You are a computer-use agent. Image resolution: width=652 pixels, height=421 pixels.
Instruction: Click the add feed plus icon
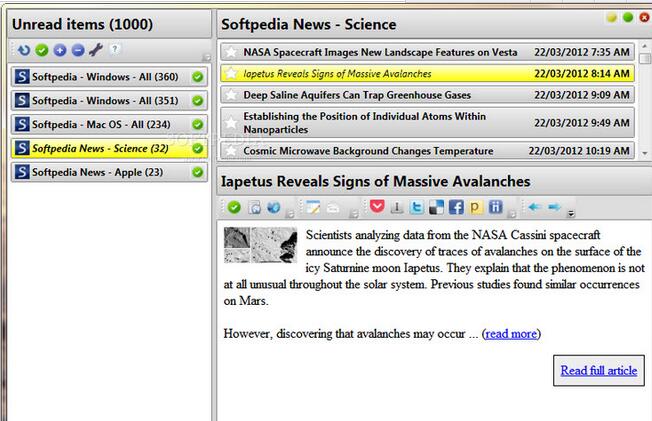click(x=60, y=50)
